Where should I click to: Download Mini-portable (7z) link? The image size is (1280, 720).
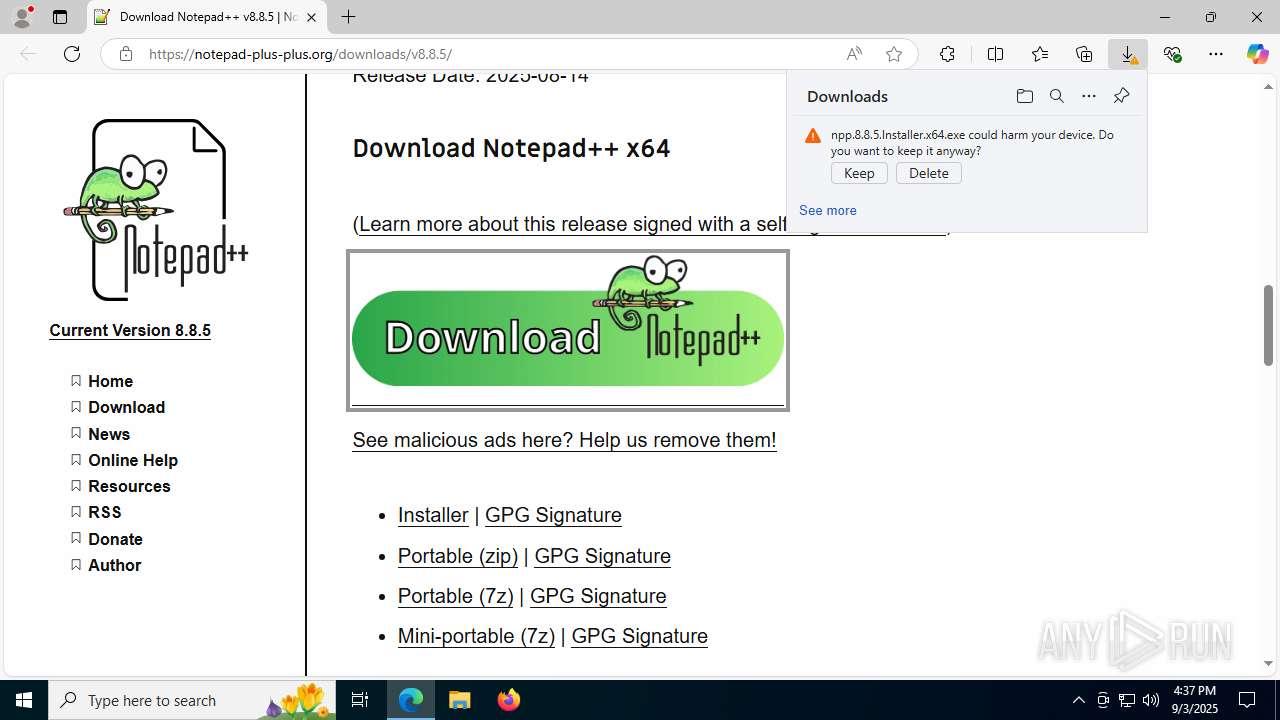476,636
